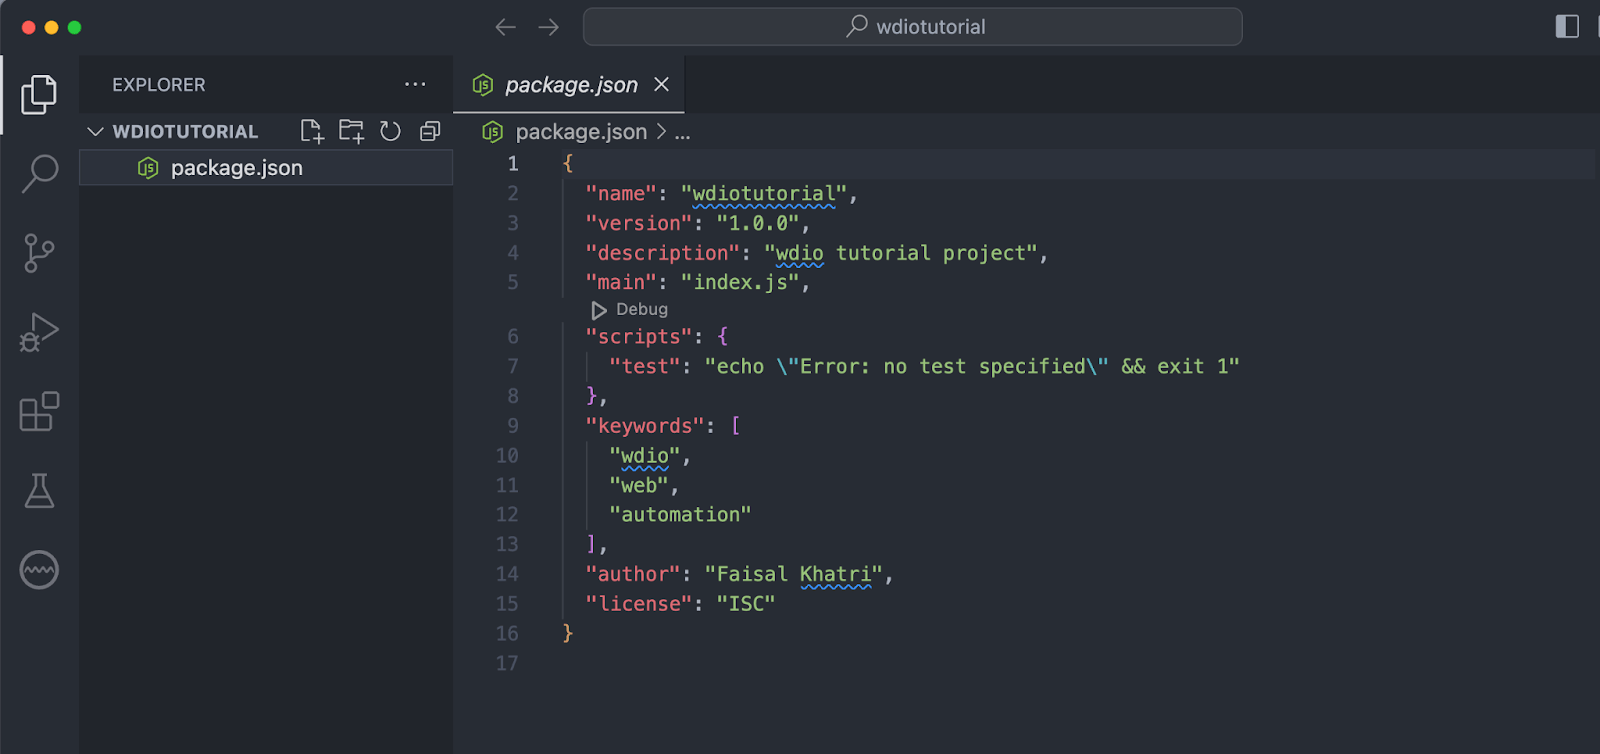Image resolution: width=1600 pixels, height=754 pixels.
Task: Open the breadcrumb ellipsis segment
Action: click(682, 133)
